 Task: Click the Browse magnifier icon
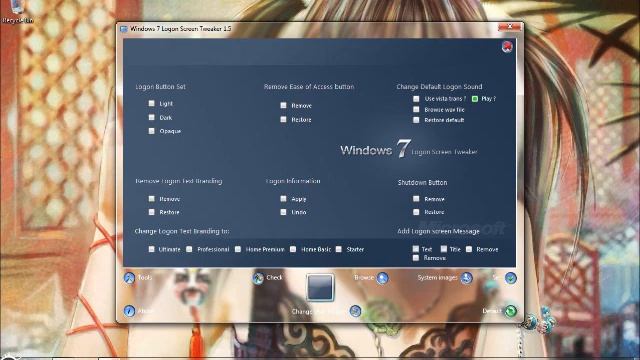pos(382,278)
